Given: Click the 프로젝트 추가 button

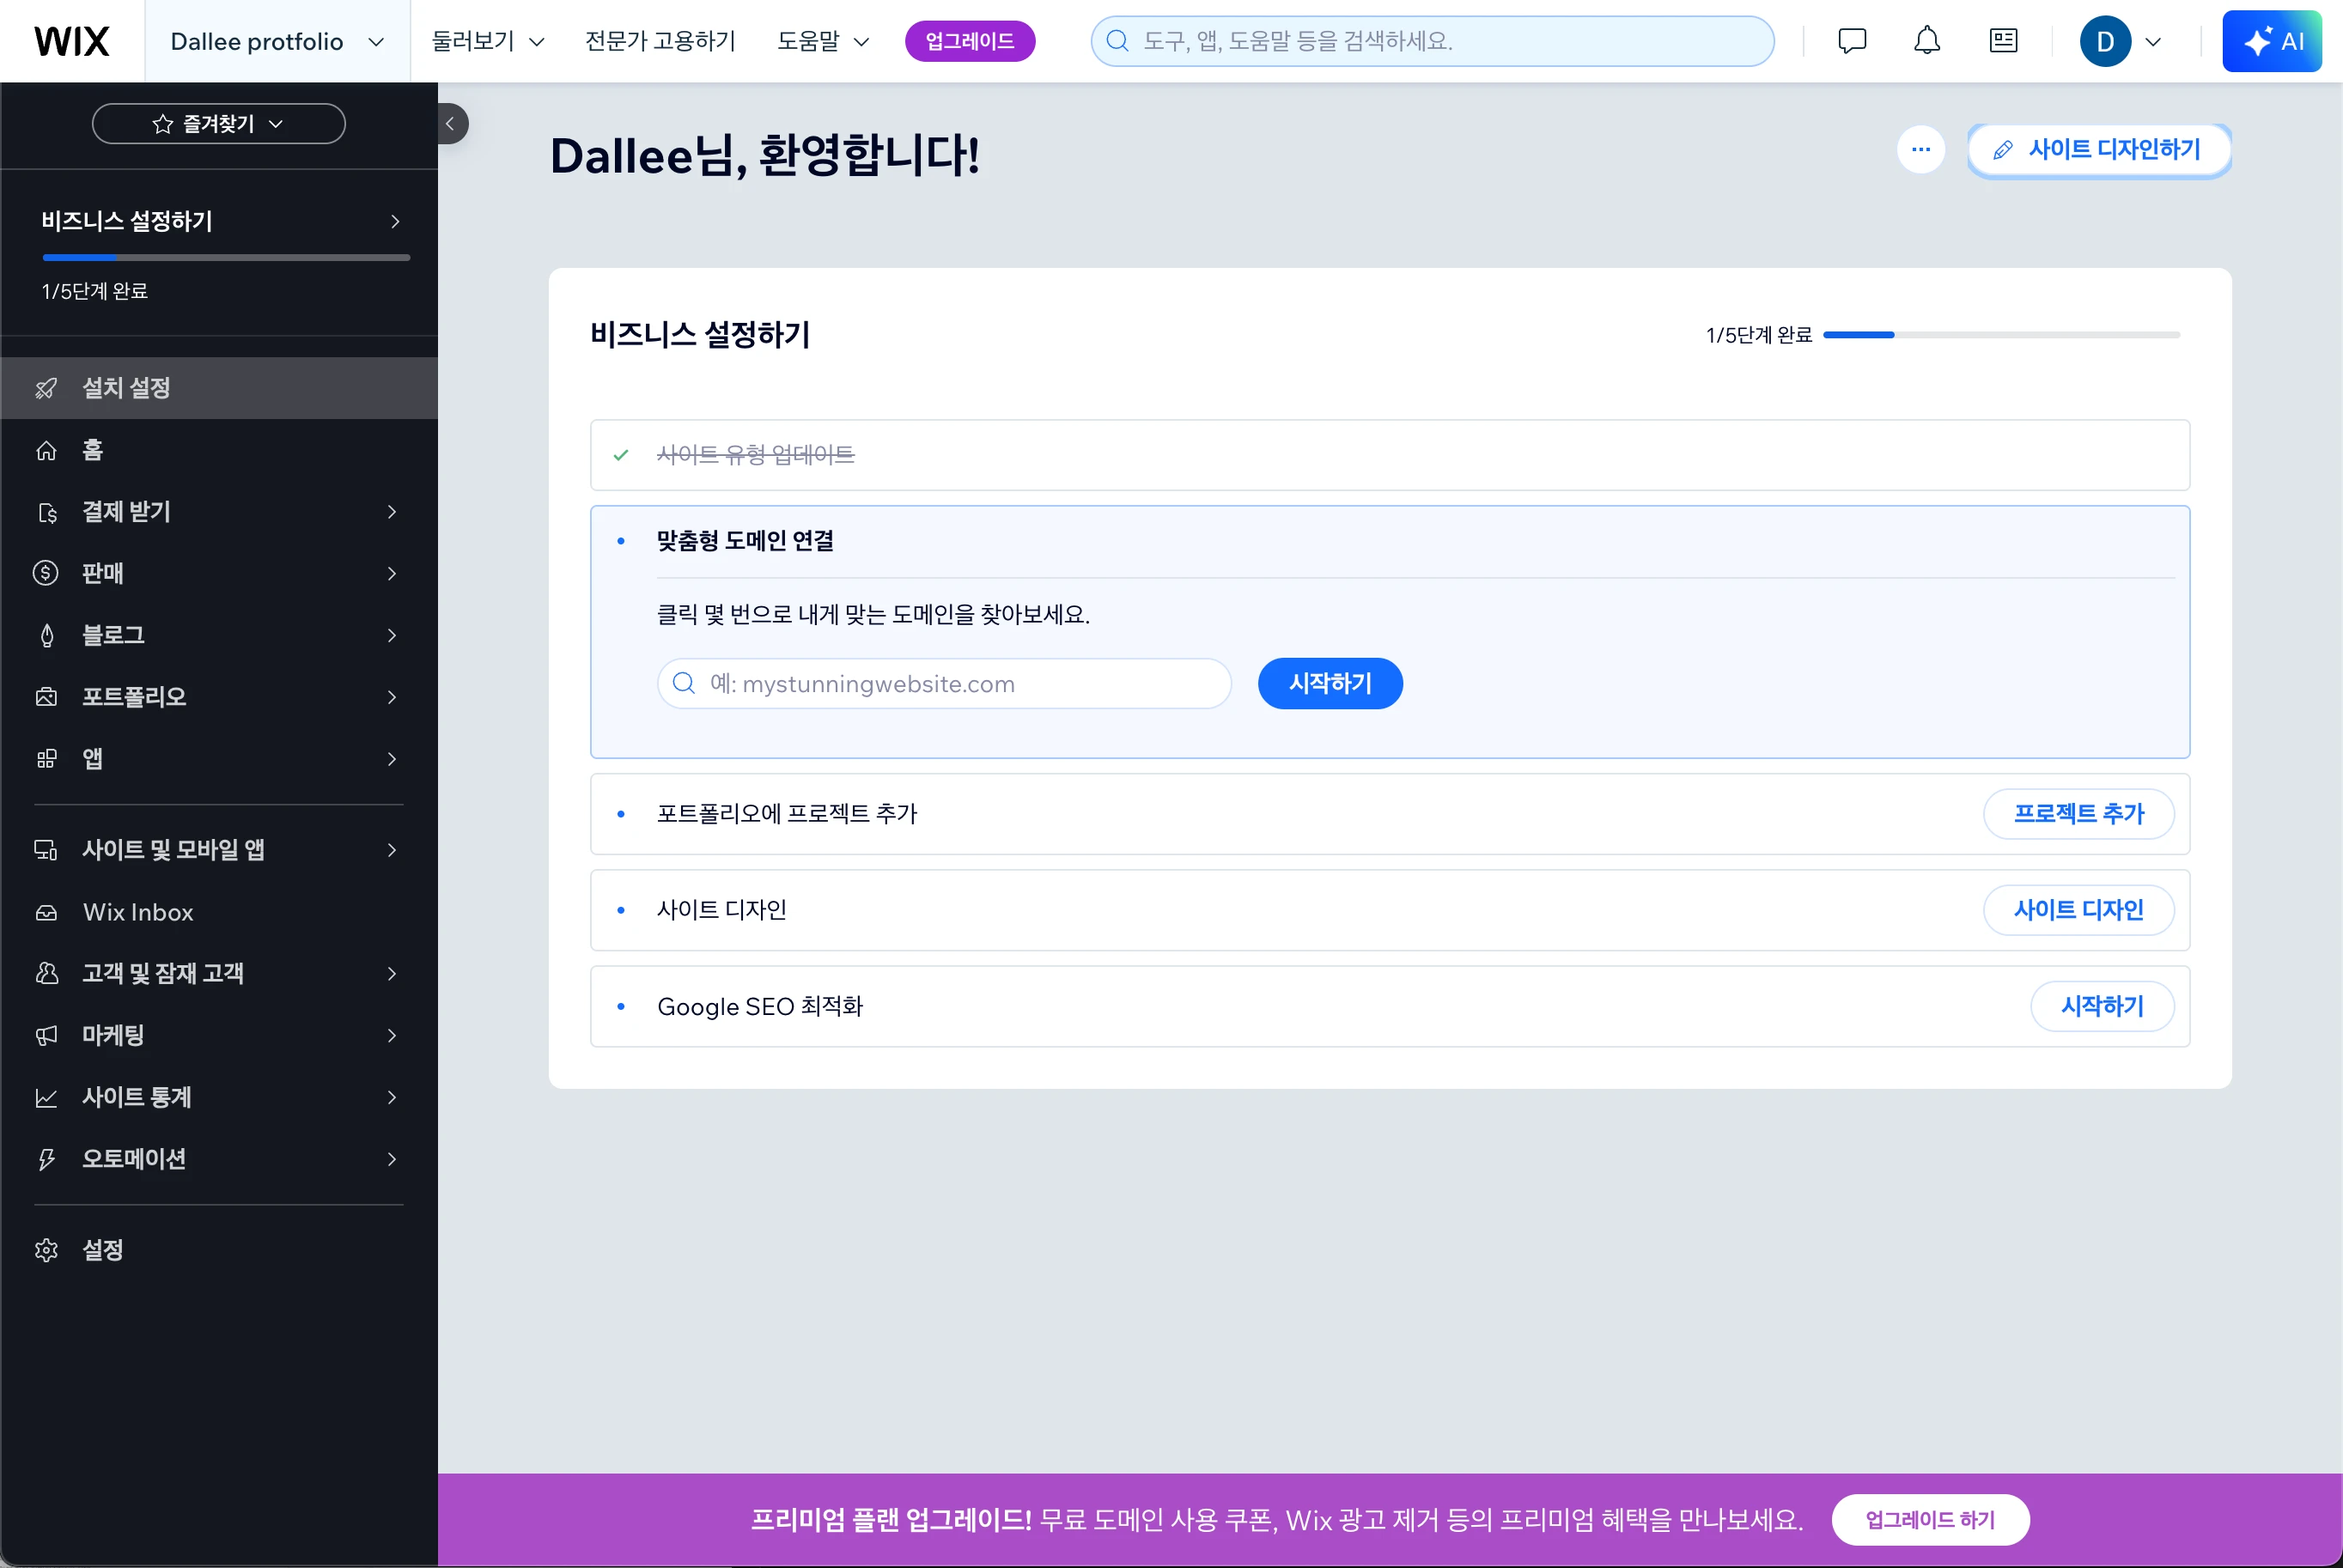Looking at the screenshot, I should tap(2078, 814).
